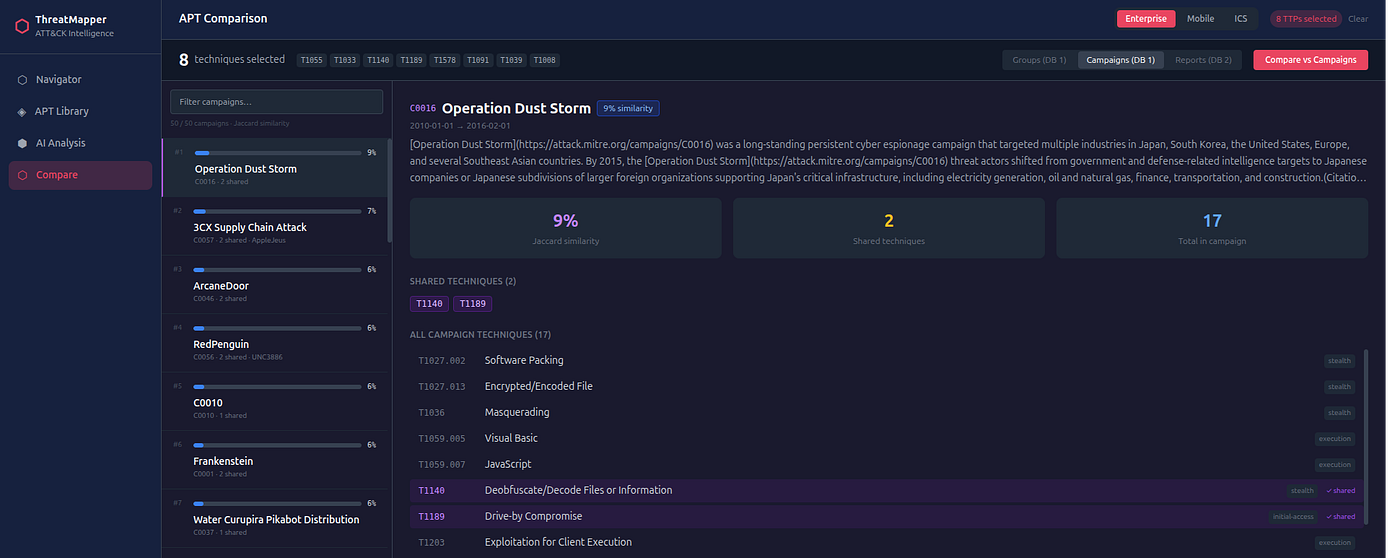This screenshot has height=558, width=1400.
Task: Open the T1059.005 Visual Basic row
Action: 884,438
